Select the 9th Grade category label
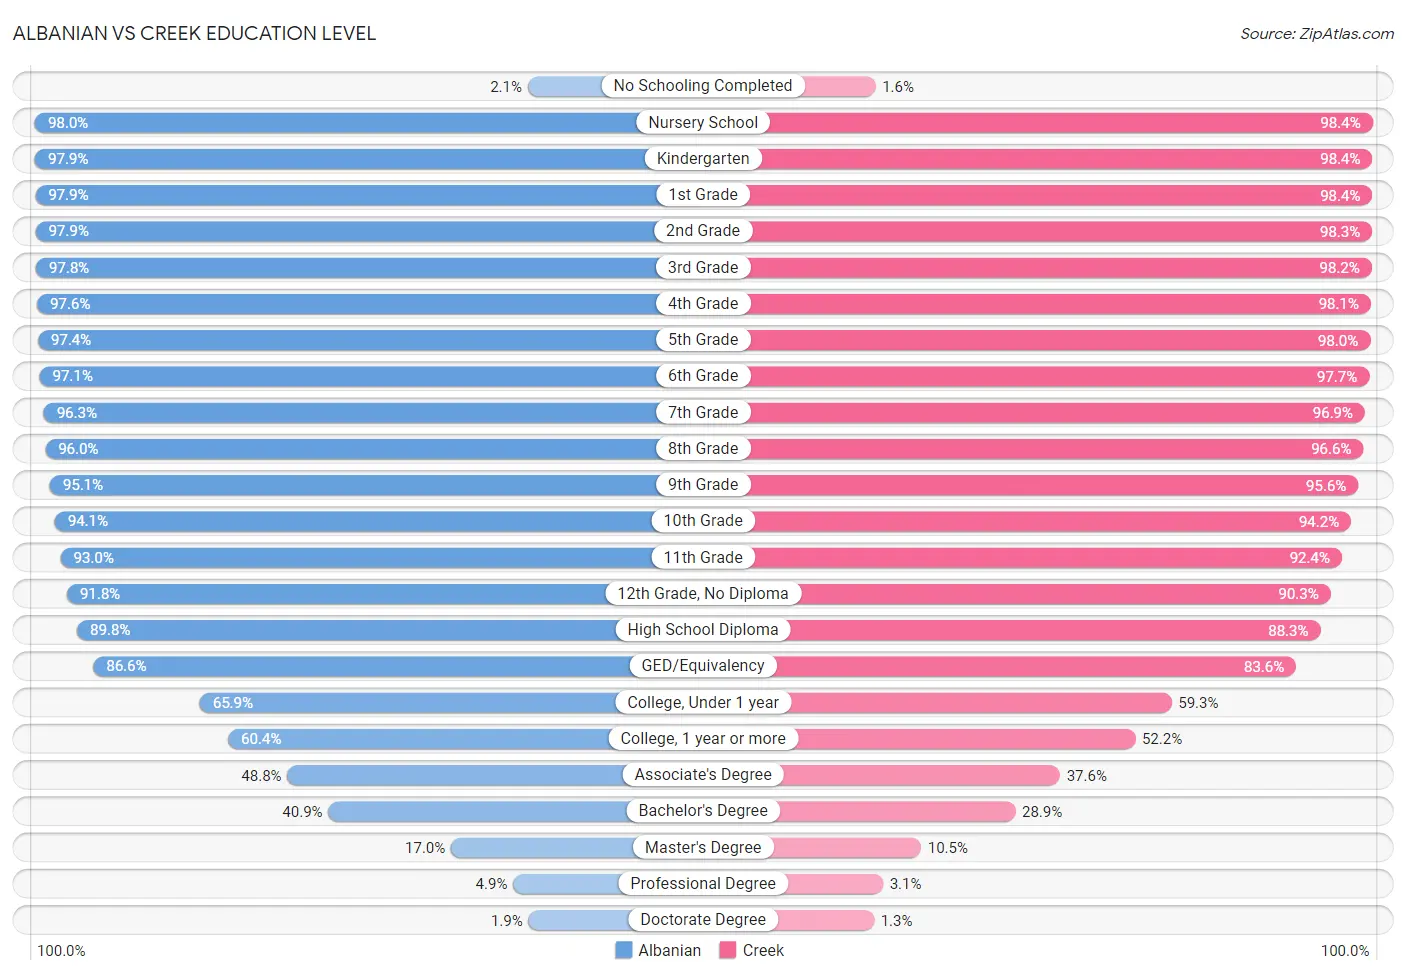 click(x=703, y=484)
